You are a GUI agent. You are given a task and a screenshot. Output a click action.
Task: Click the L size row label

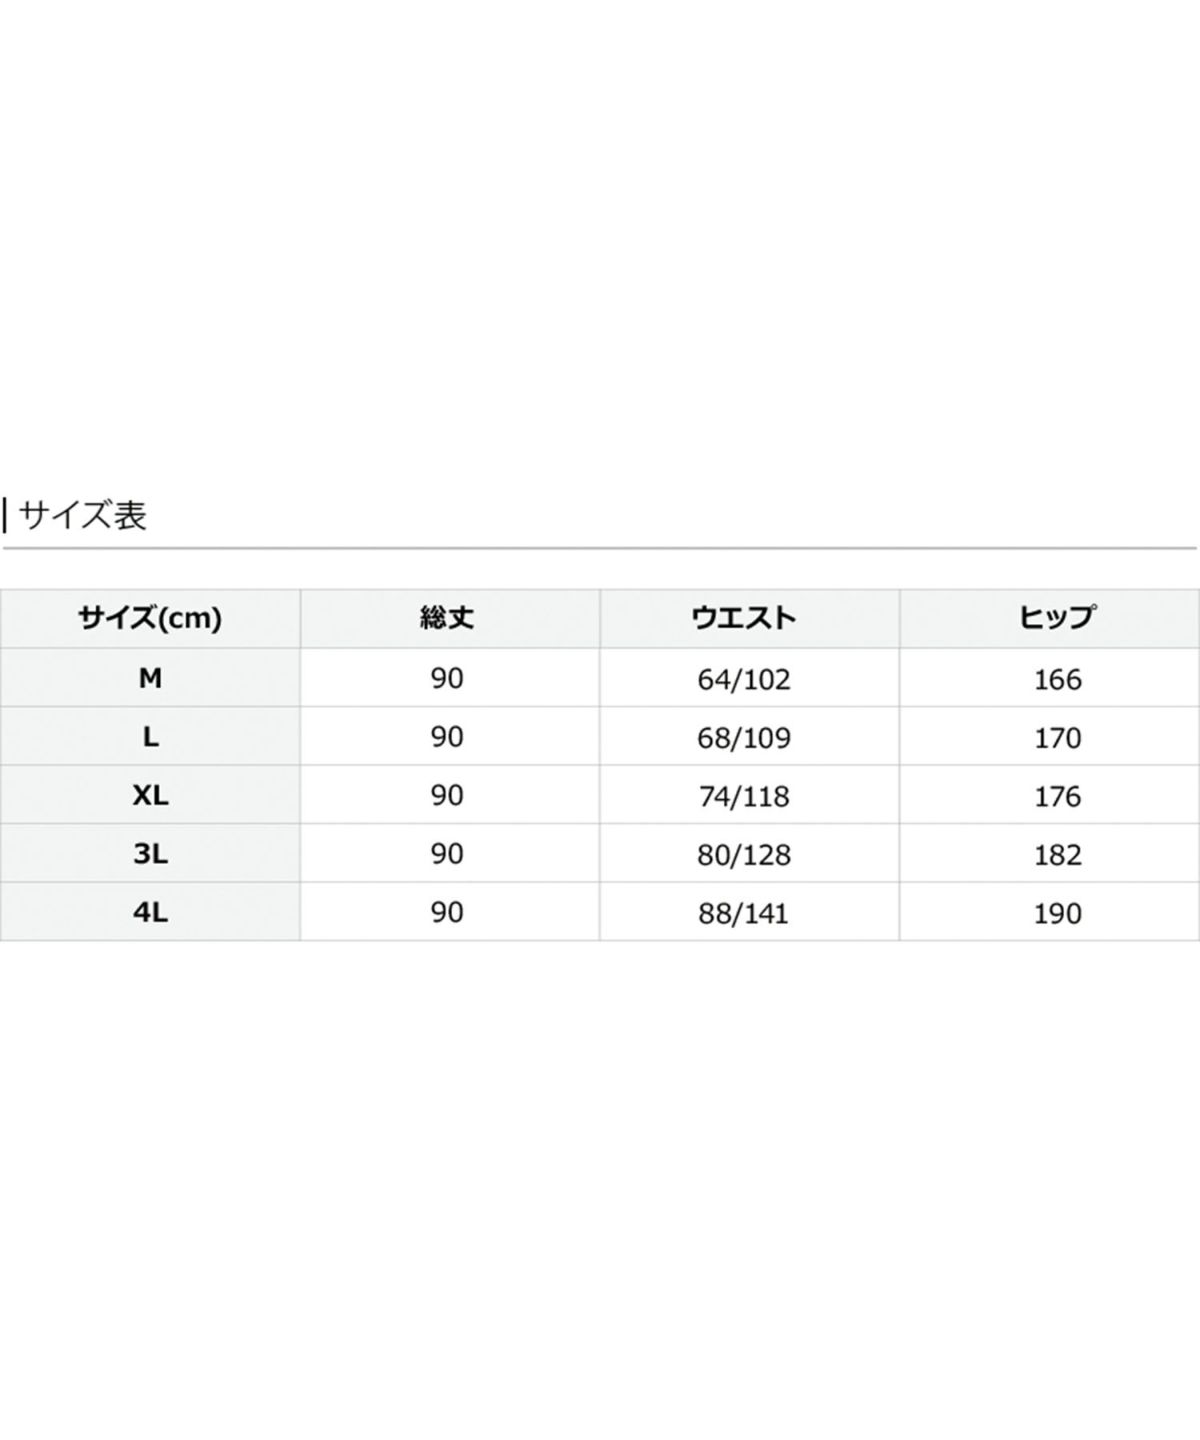coord(150,737)
